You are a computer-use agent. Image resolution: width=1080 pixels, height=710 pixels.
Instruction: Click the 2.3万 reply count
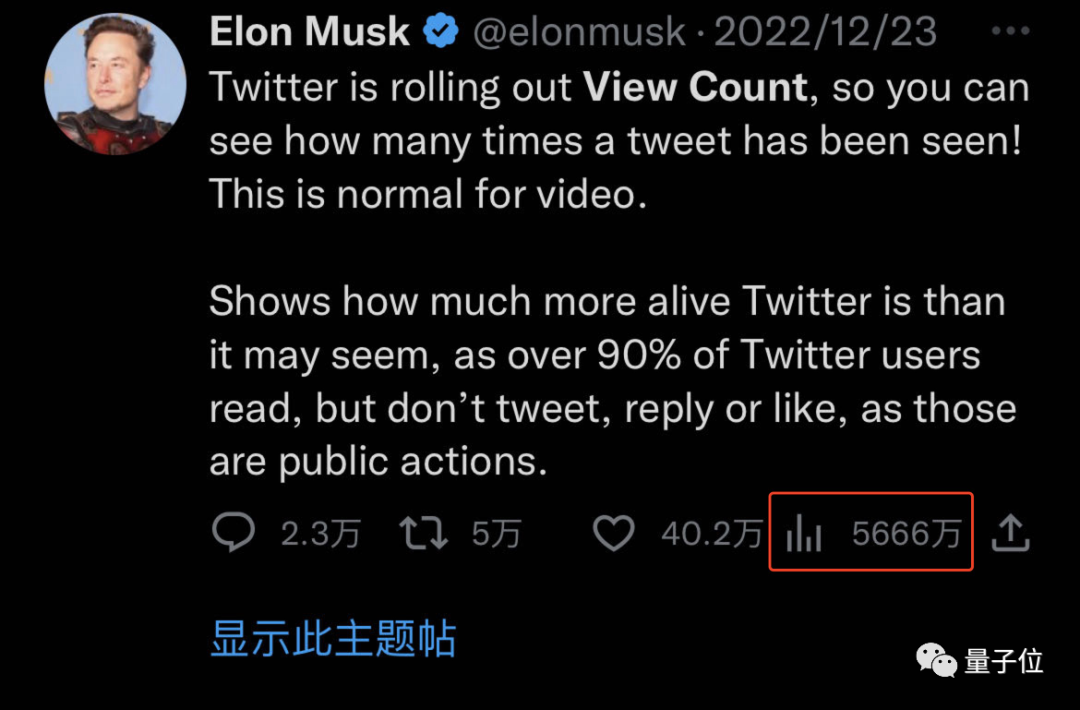[320, 535]
